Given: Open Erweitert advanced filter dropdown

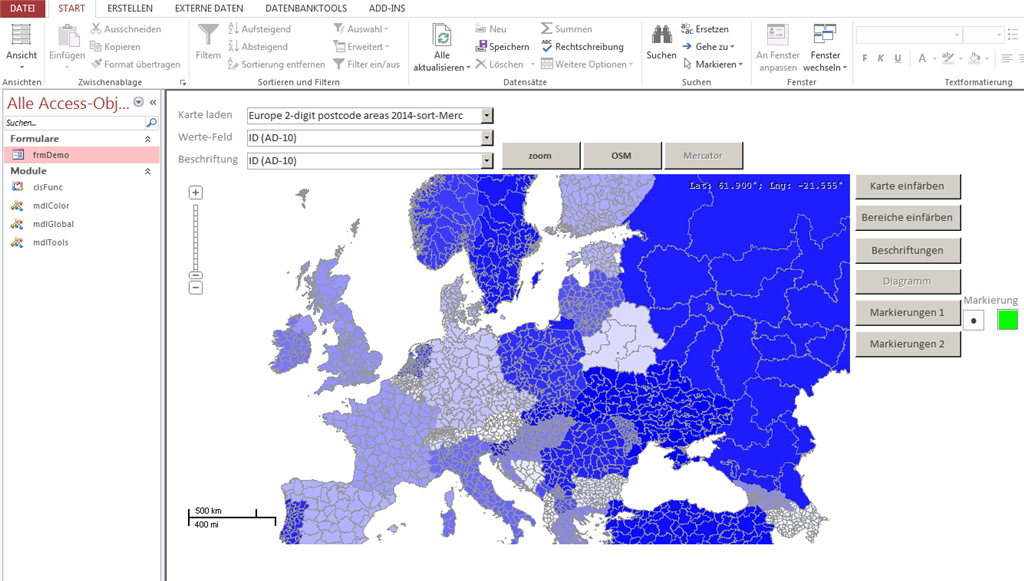Looking at the screenshot, I should (x=361, y=46).
